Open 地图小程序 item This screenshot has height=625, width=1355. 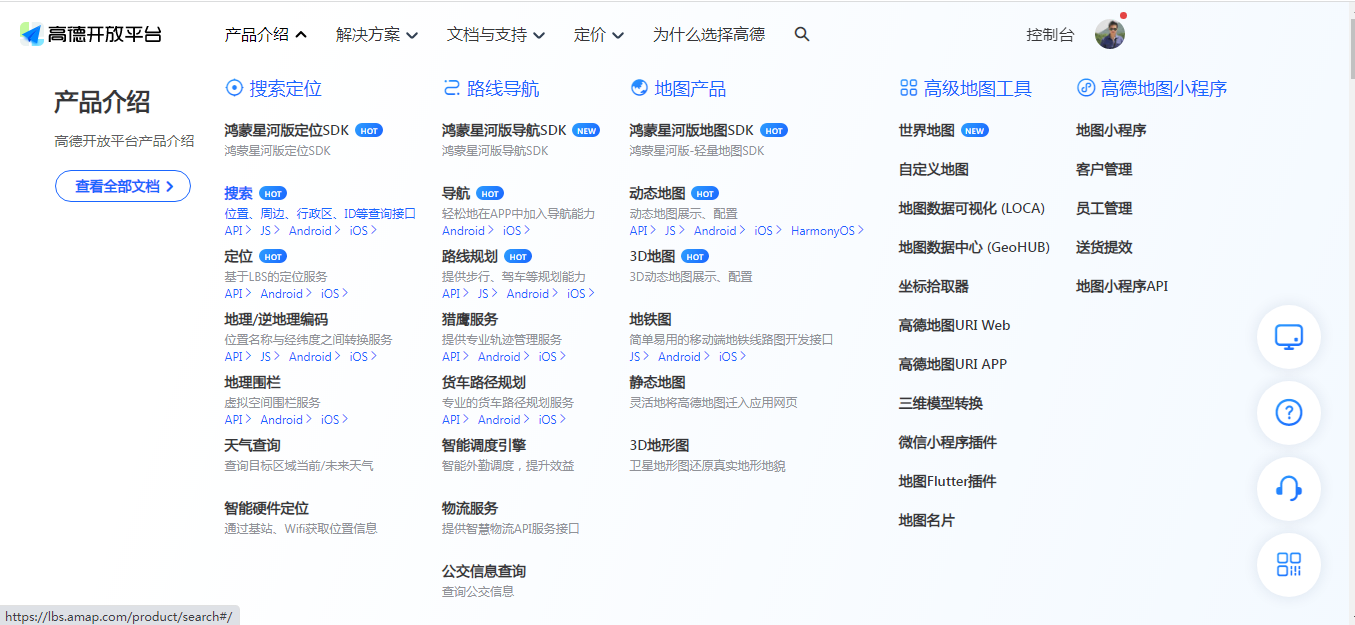1111,130
